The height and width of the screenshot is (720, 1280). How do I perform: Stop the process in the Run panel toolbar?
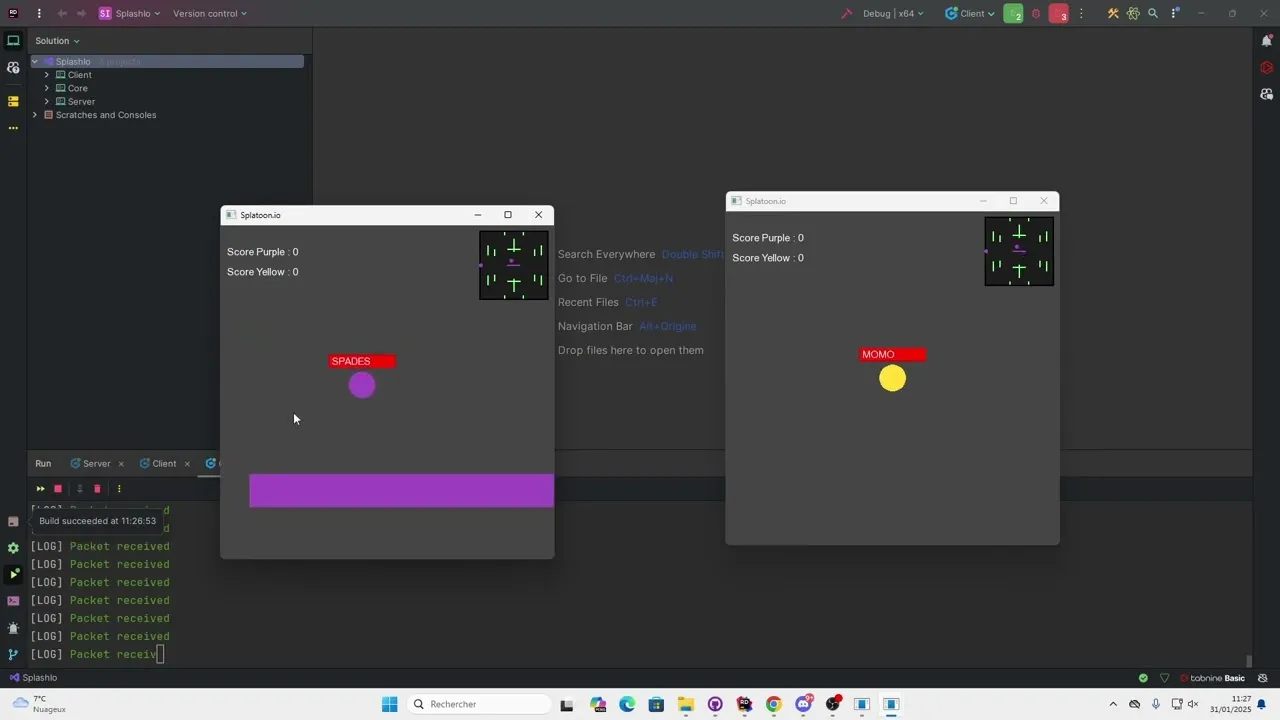58,489
